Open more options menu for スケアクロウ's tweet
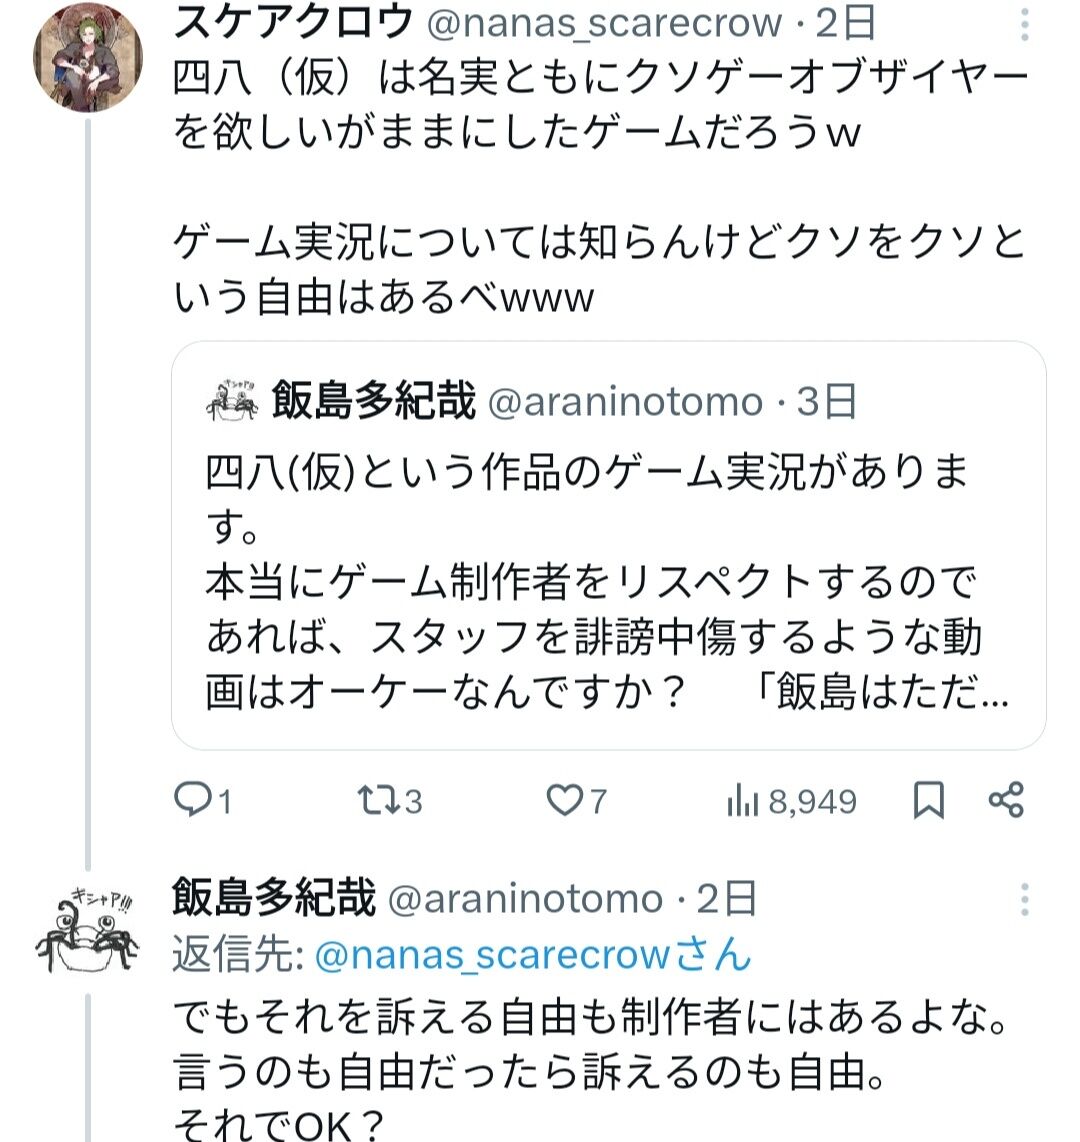 point(1025,23)
